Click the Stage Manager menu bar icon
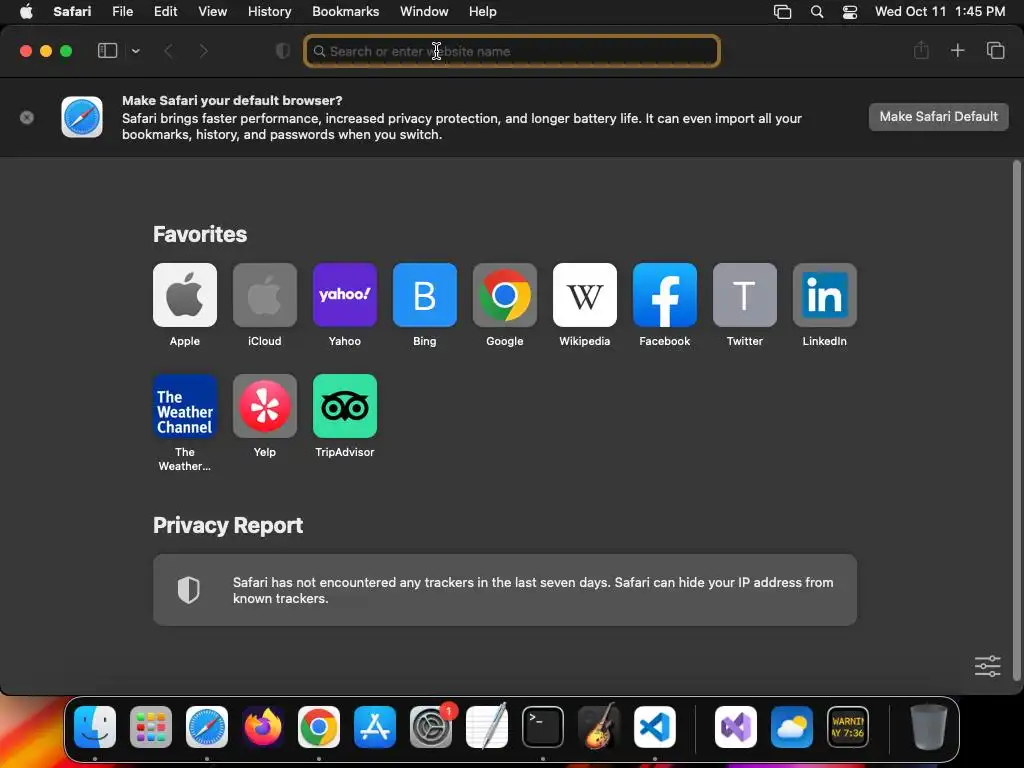The image size is (1024, 768). [782, 12]
